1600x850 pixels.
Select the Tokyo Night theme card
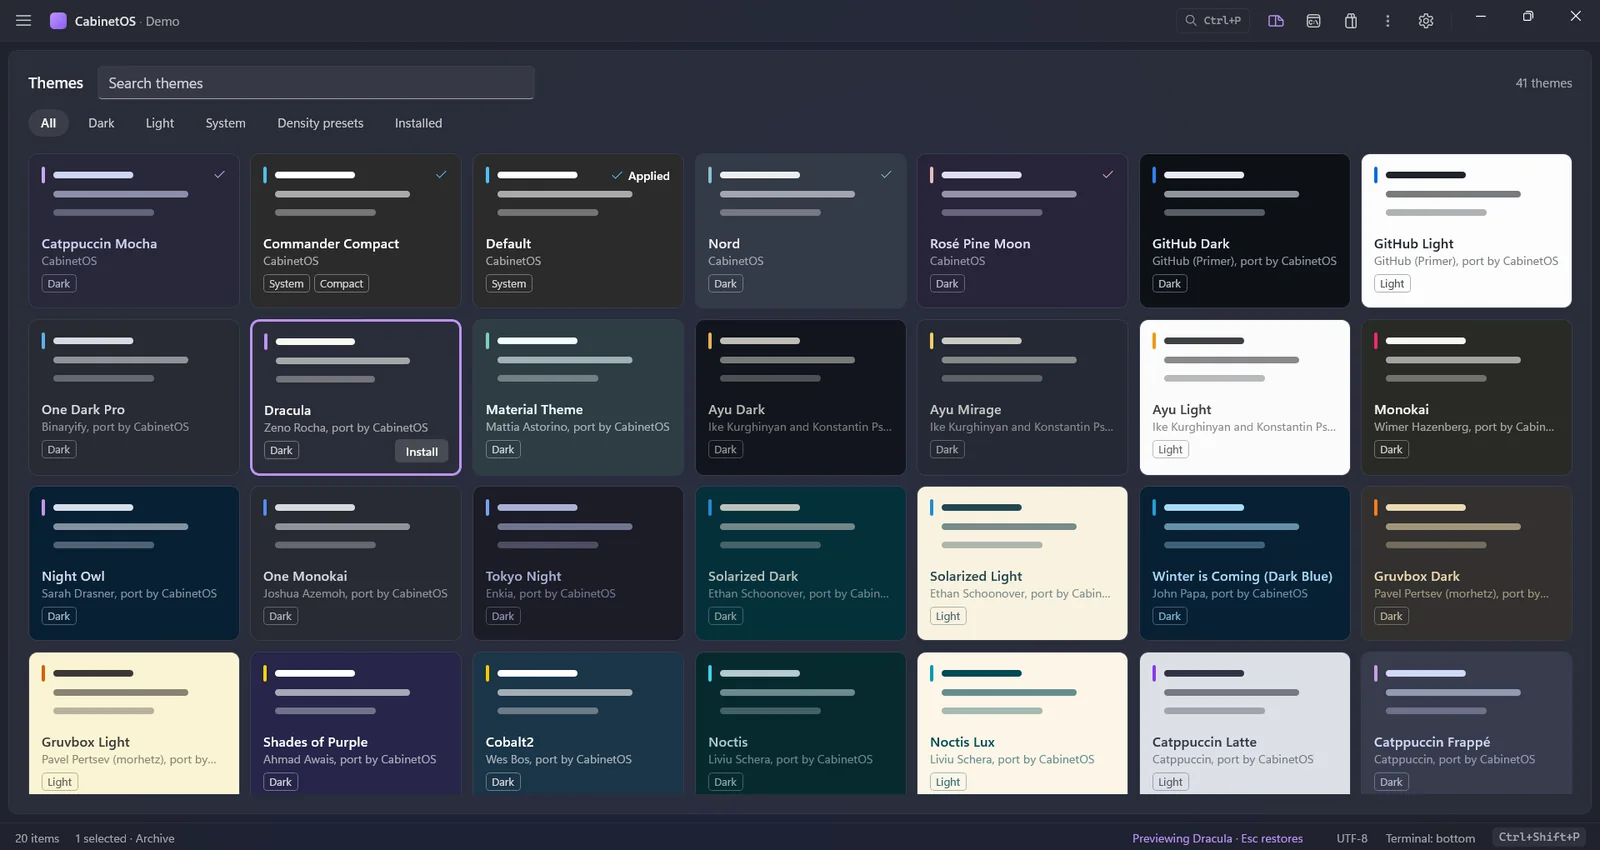[578, 564]
